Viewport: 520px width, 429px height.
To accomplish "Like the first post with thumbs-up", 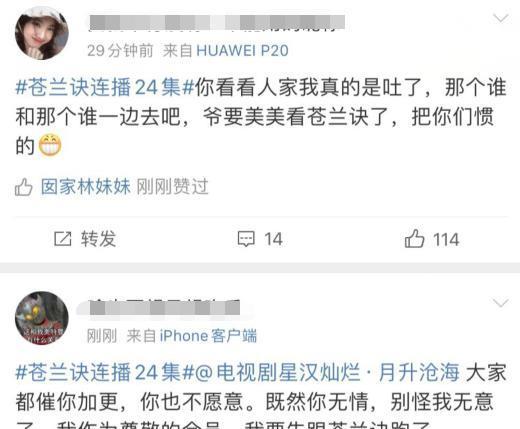I will (414, 239).
